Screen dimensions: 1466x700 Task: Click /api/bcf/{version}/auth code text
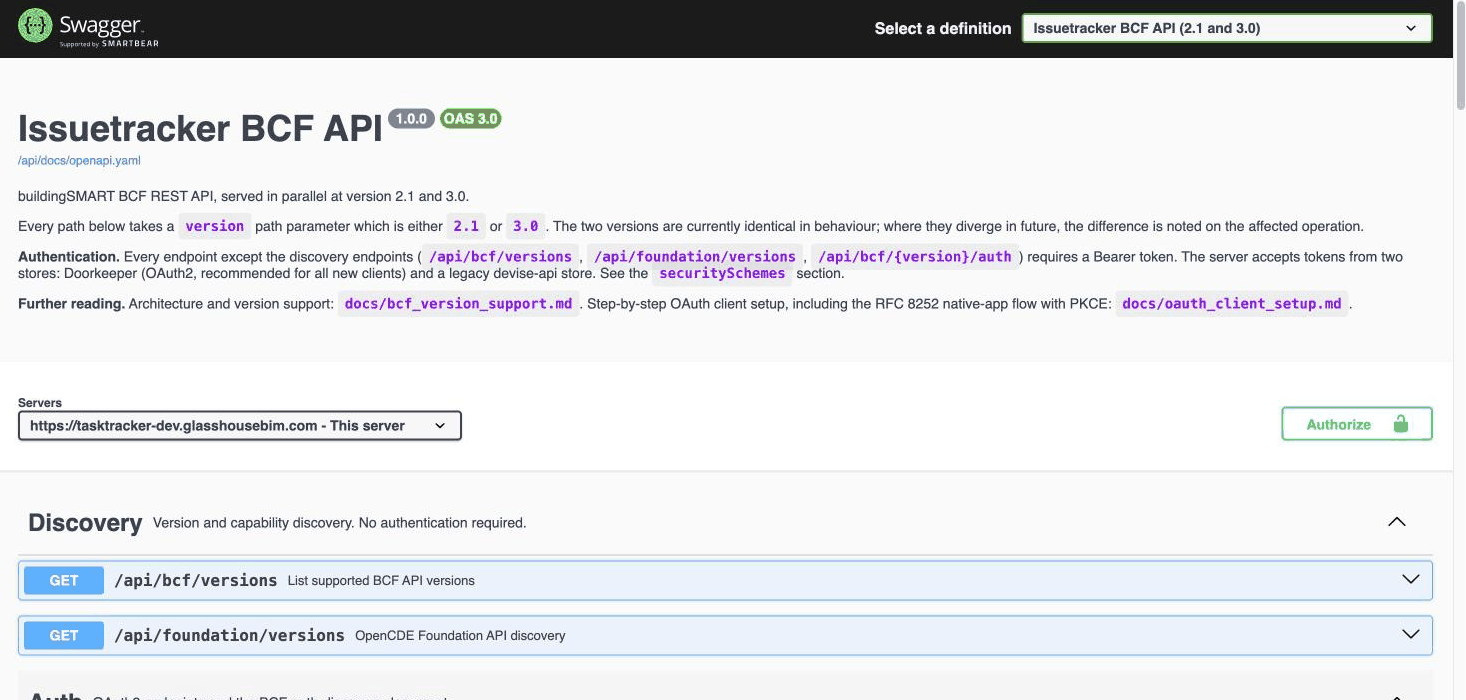(x=915, y=257)
